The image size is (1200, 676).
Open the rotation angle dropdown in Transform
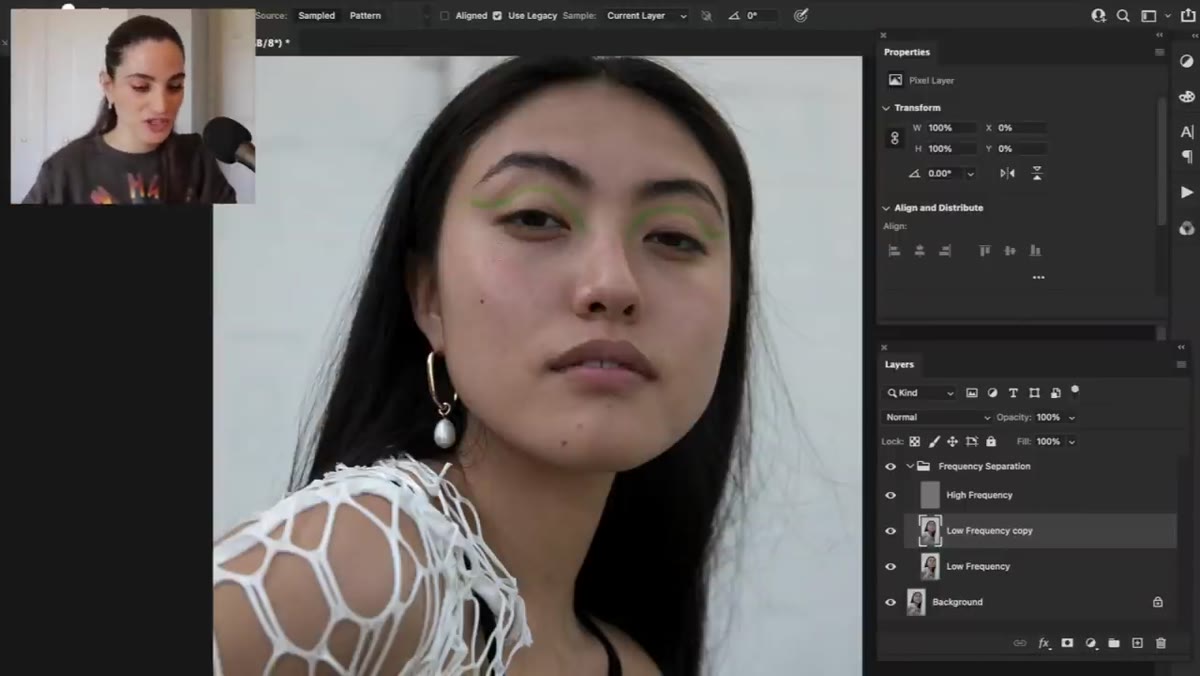click(970, 174)
